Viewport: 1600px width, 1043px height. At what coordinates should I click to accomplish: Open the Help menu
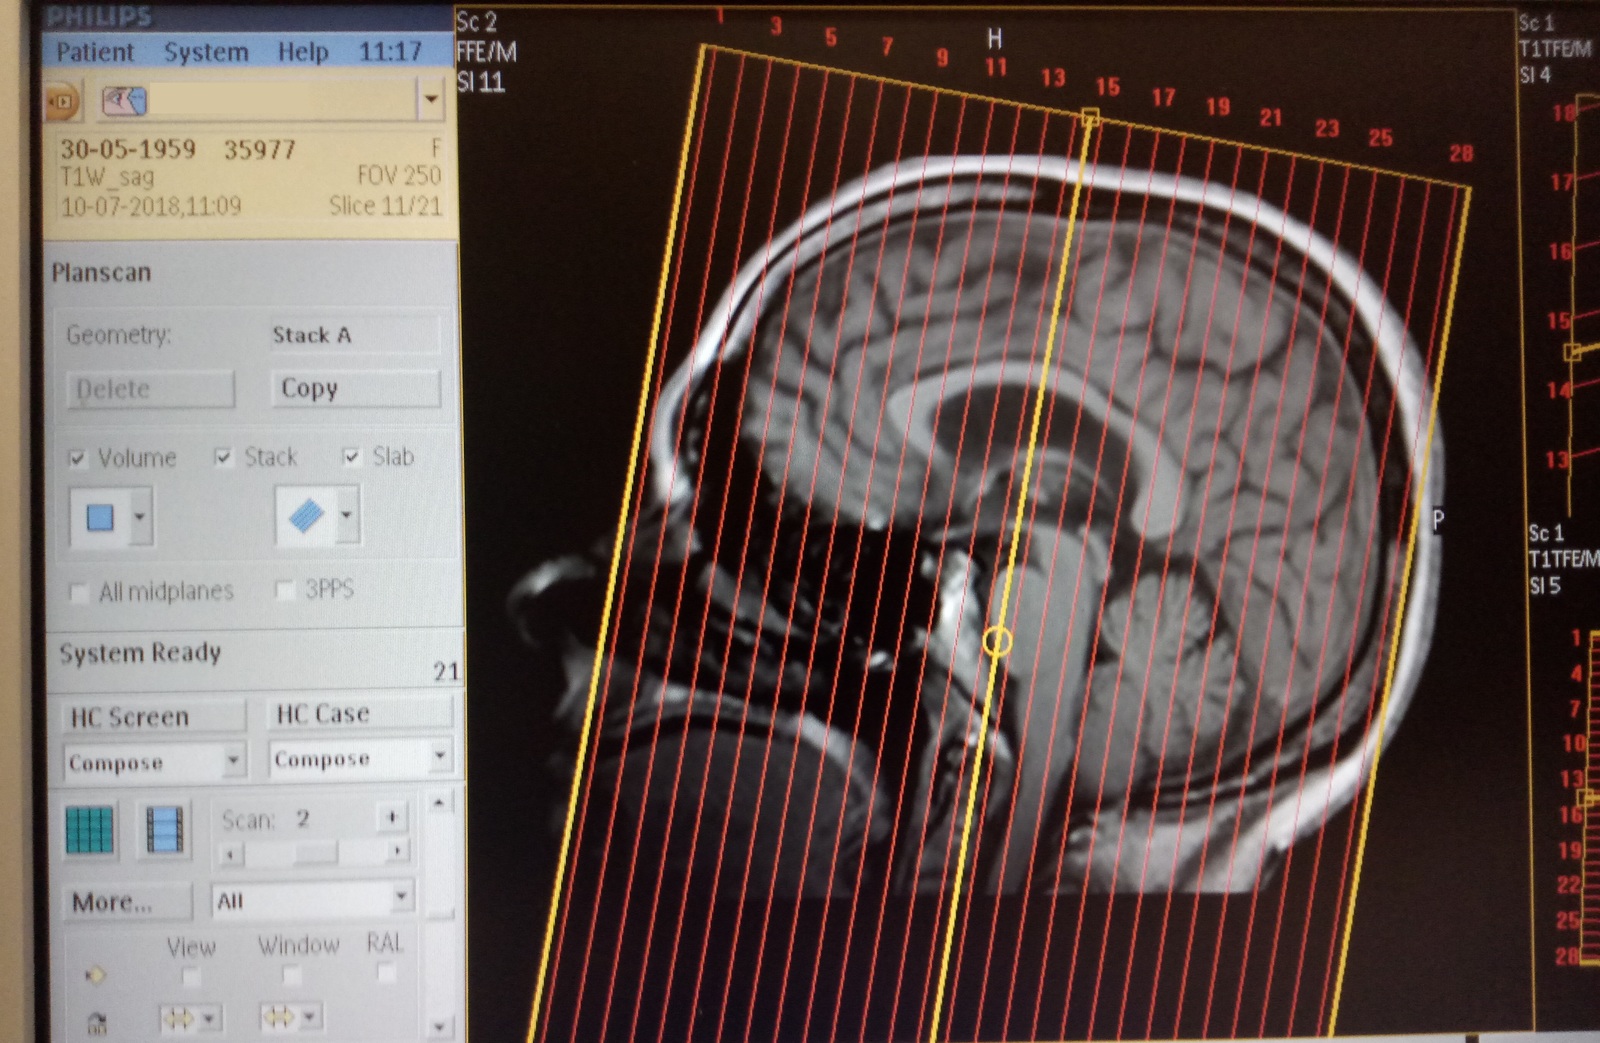[302, 52]
